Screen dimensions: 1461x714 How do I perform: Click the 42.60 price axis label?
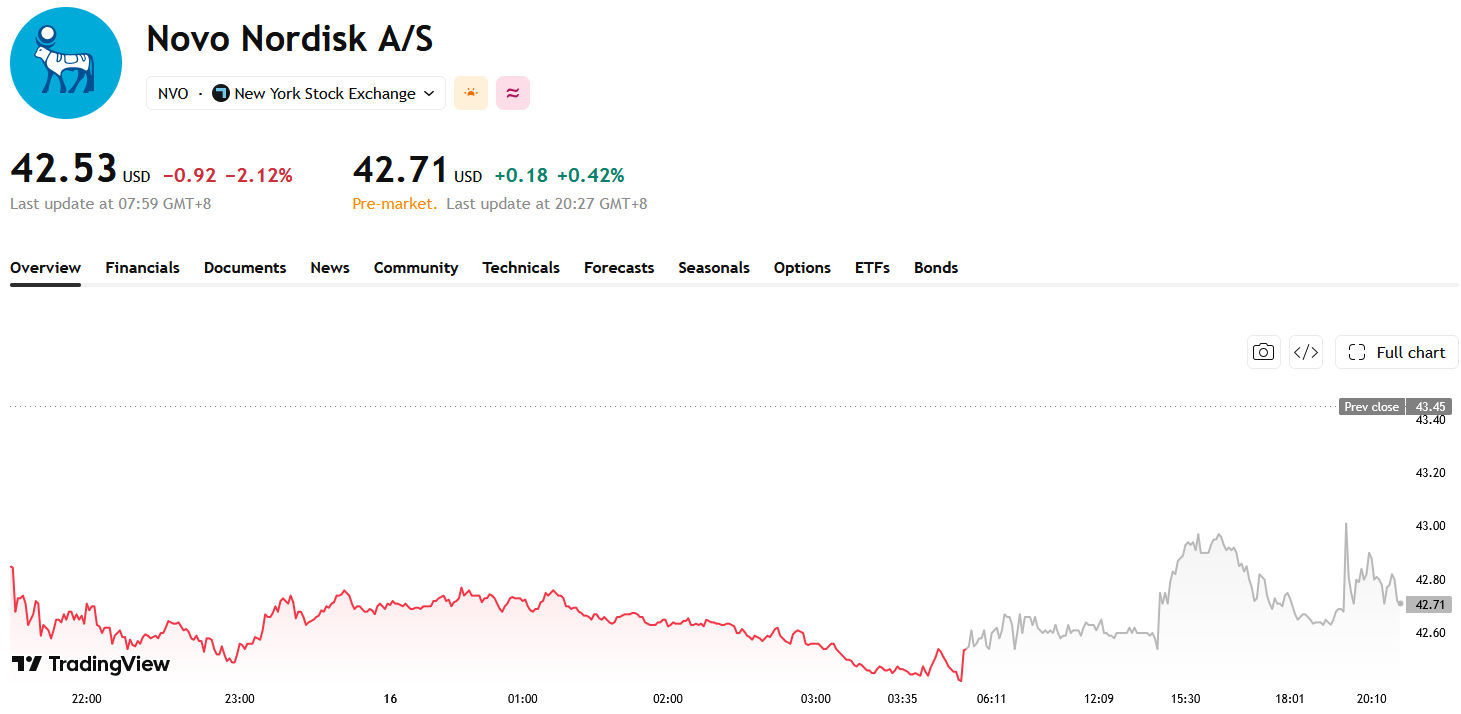coord(1430,633)
